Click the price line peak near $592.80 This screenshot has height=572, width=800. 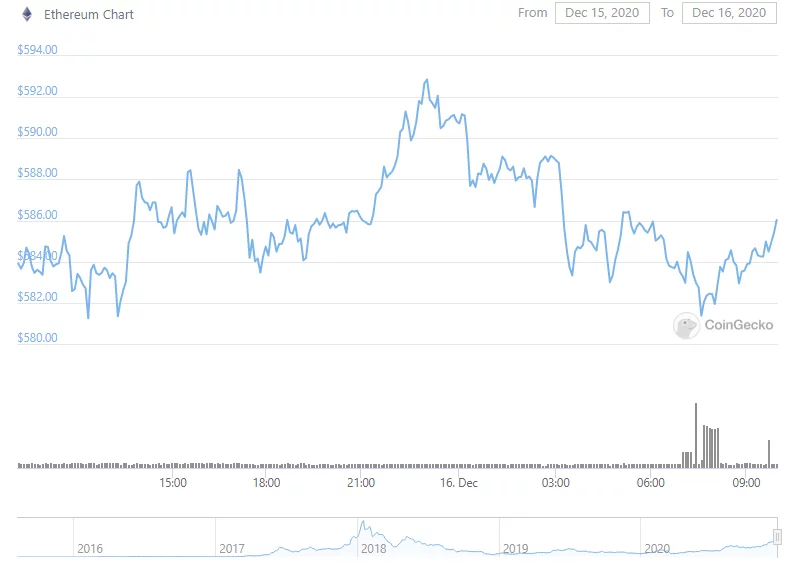(427, 80)
